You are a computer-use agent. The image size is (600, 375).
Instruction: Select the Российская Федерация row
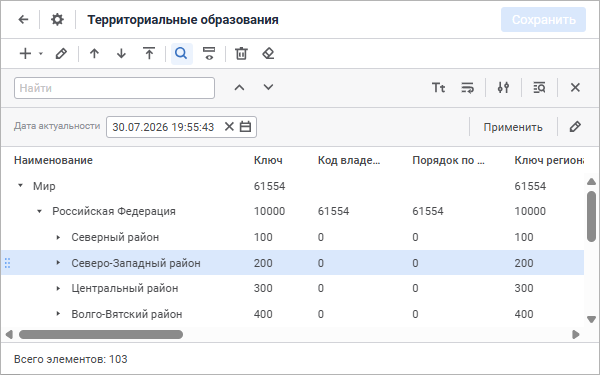[293, 211]
